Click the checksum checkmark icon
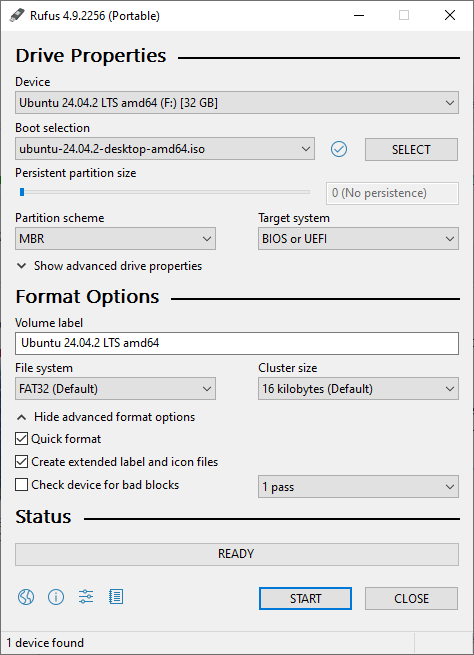 [x=339, y=149]
